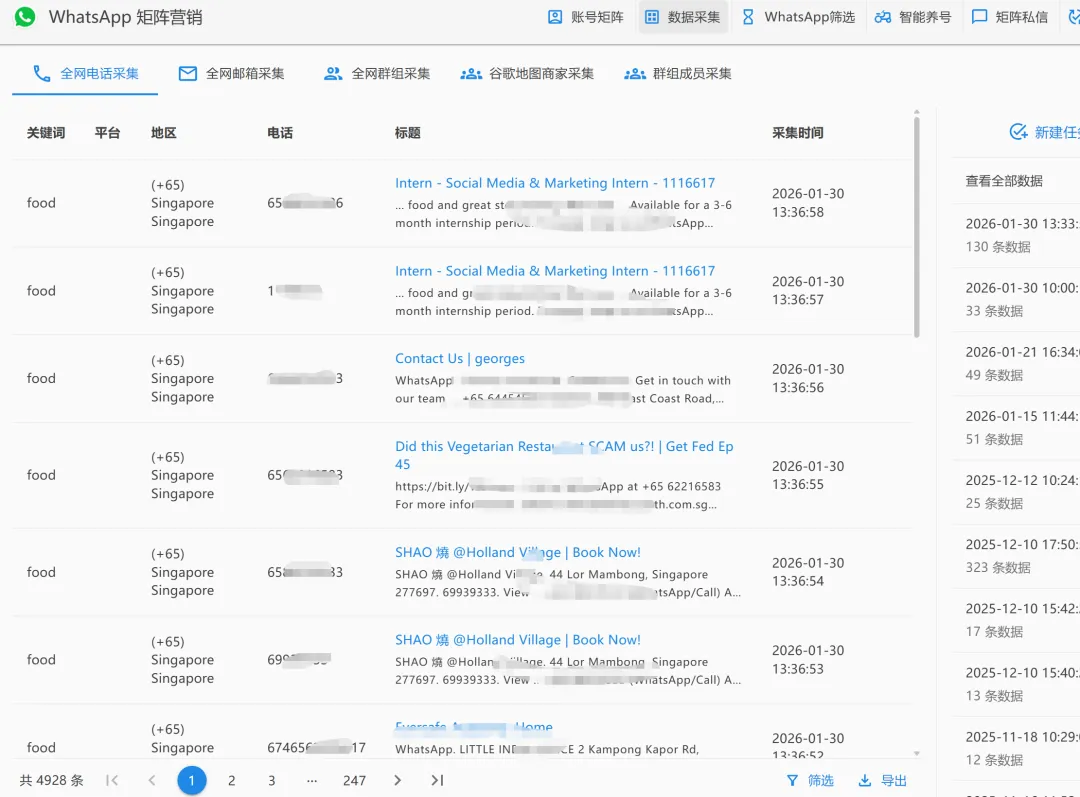Select the task with 12 条数据
The height and width of the screenshot is (797, 1080).
[x=1016, y=748]
